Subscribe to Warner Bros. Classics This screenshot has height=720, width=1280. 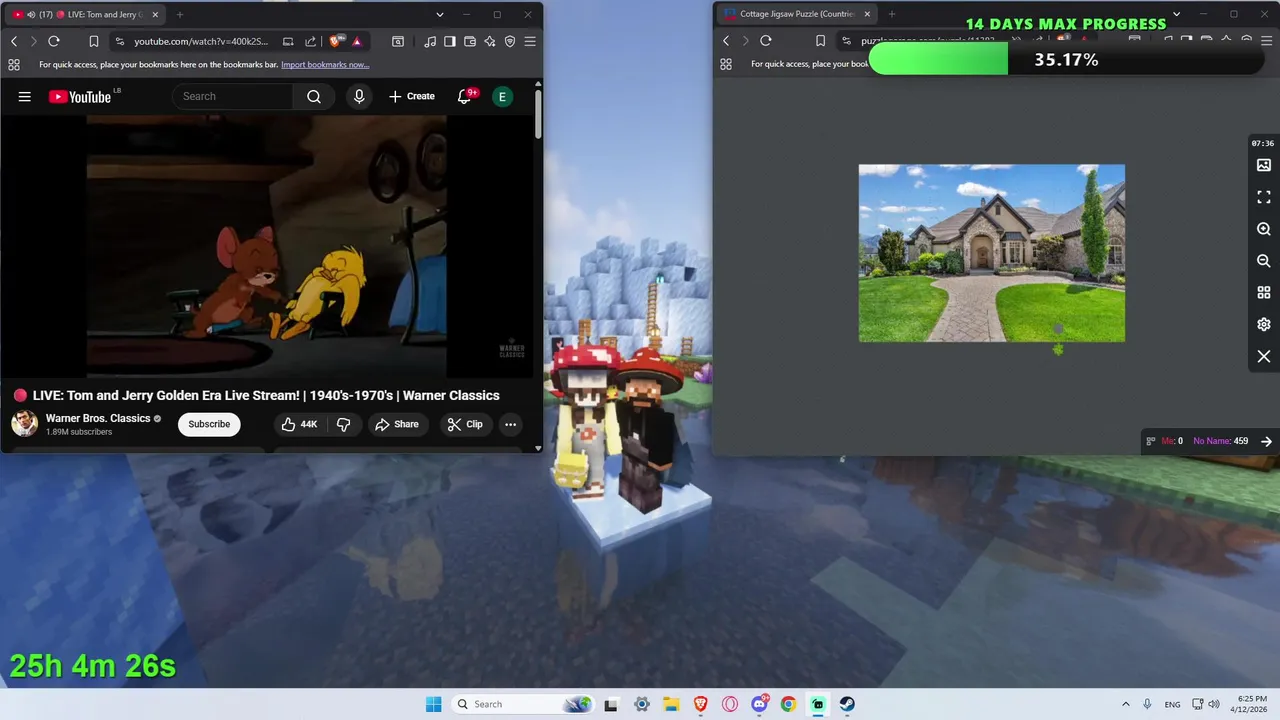coord(209,424)
